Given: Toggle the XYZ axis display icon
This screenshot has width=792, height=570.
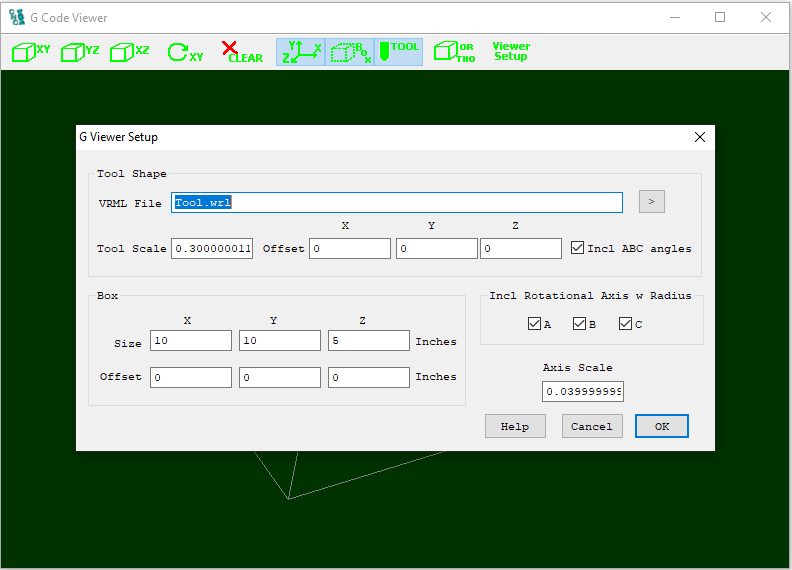Looking at the screenshot, I should [301, 52].
